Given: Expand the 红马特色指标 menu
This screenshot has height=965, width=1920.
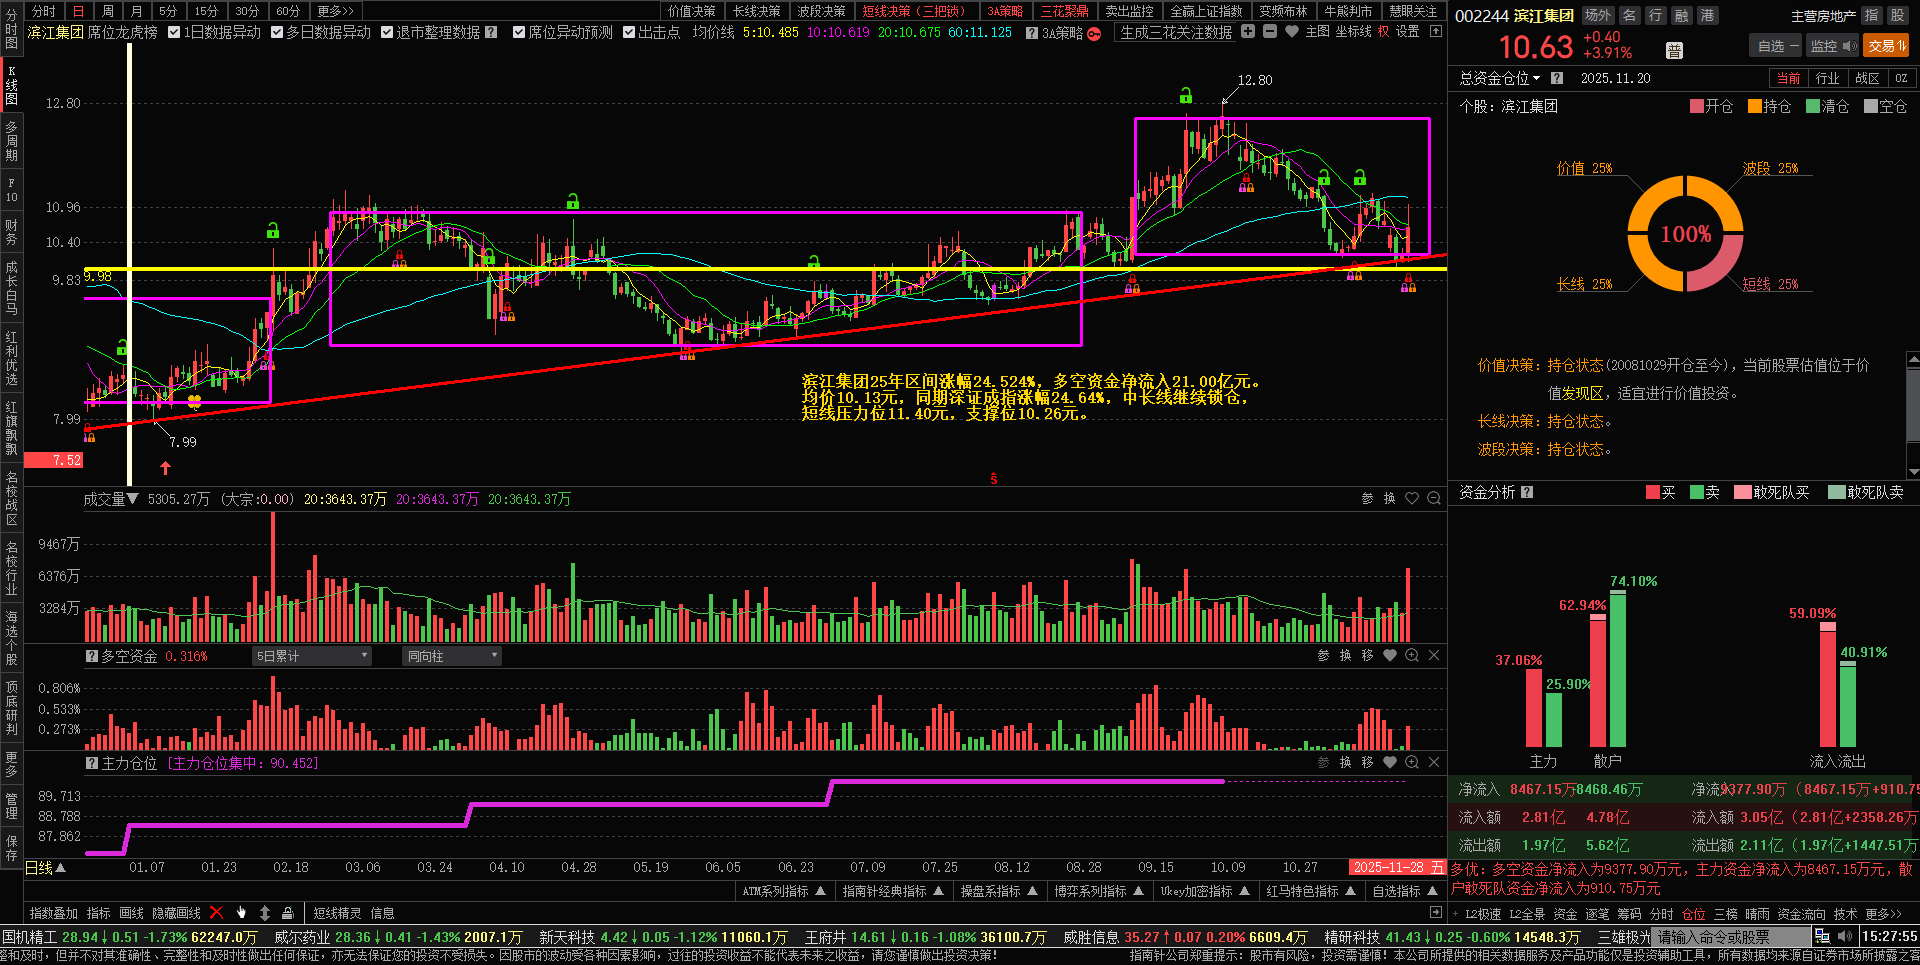Looking at the screenshot, I should click(1310, 891).
